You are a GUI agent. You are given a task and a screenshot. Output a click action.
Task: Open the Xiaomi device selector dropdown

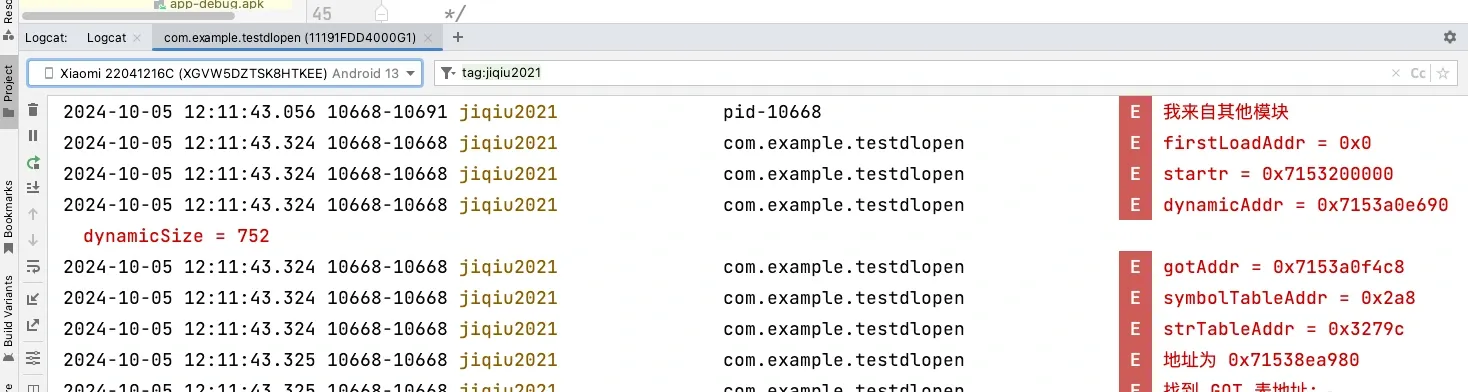tap(225, 73)
